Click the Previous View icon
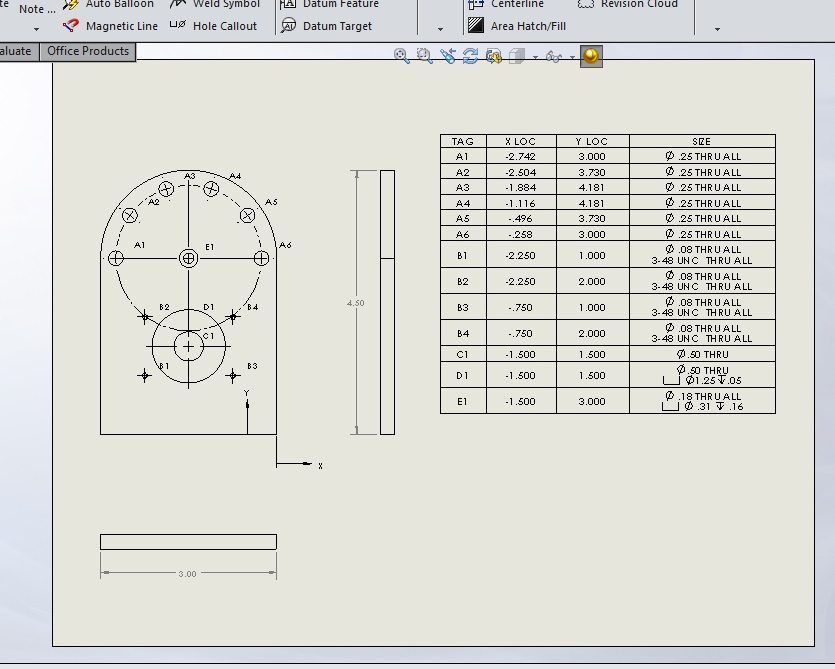 [447, 57]
